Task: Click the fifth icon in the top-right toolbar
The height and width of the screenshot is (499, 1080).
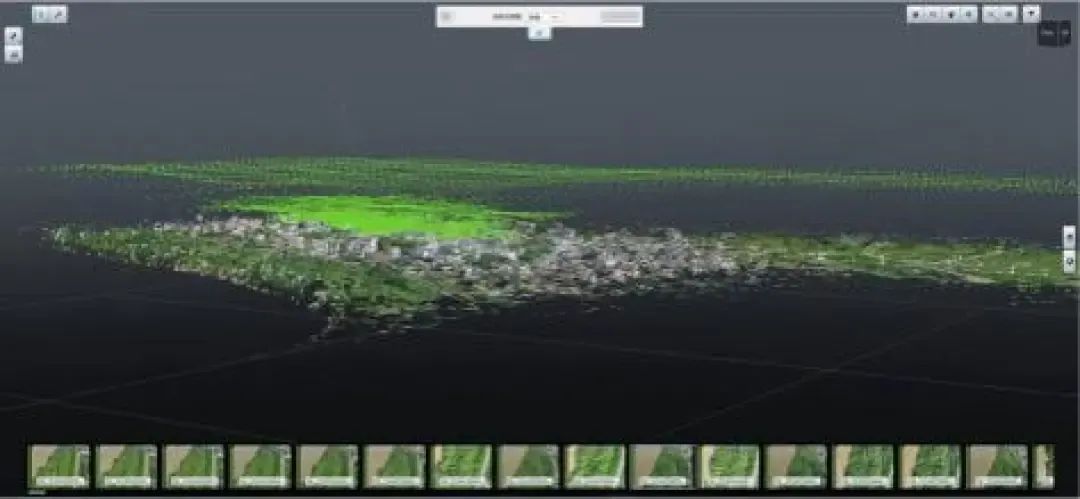Action: [x=992, y=14]
